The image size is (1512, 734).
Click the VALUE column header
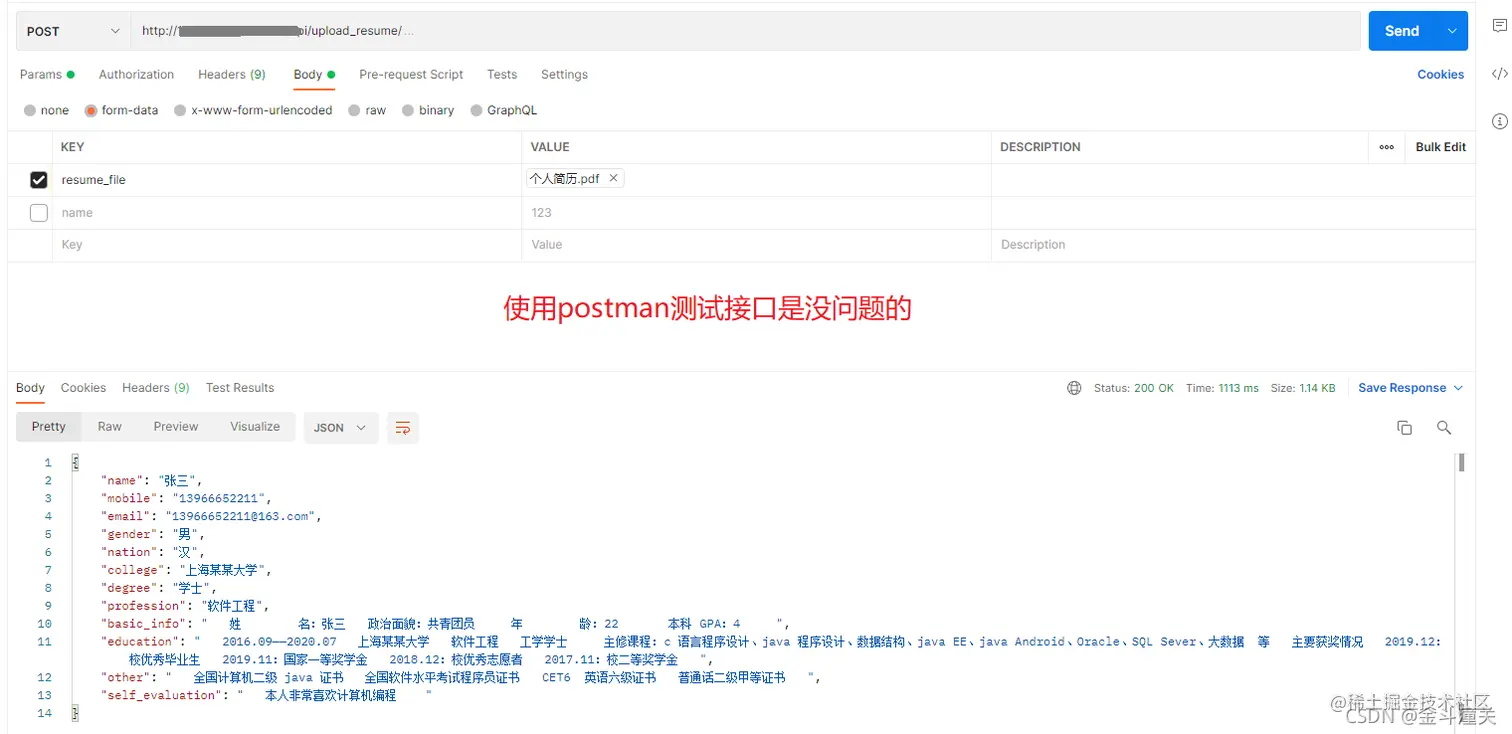(x=550, y=147)
